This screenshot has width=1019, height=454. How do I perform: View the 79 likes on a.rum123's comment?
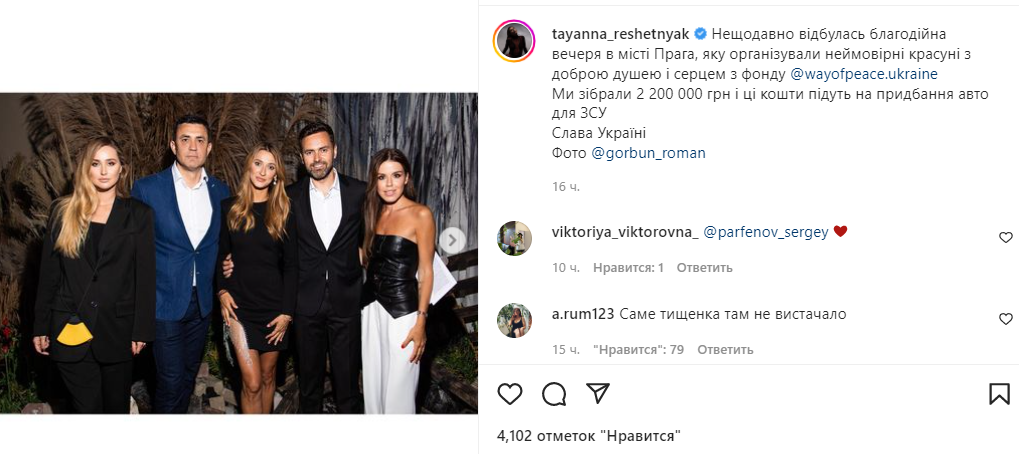(x=638, y=350)
